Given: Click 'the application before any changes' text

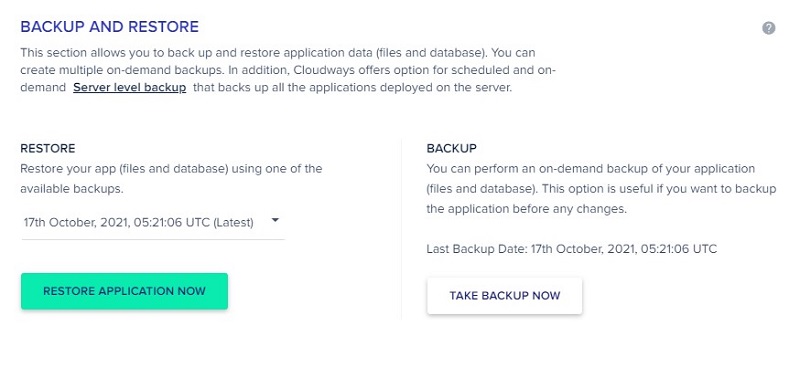Looking at the screenshot, I should [x=526, y=209].
